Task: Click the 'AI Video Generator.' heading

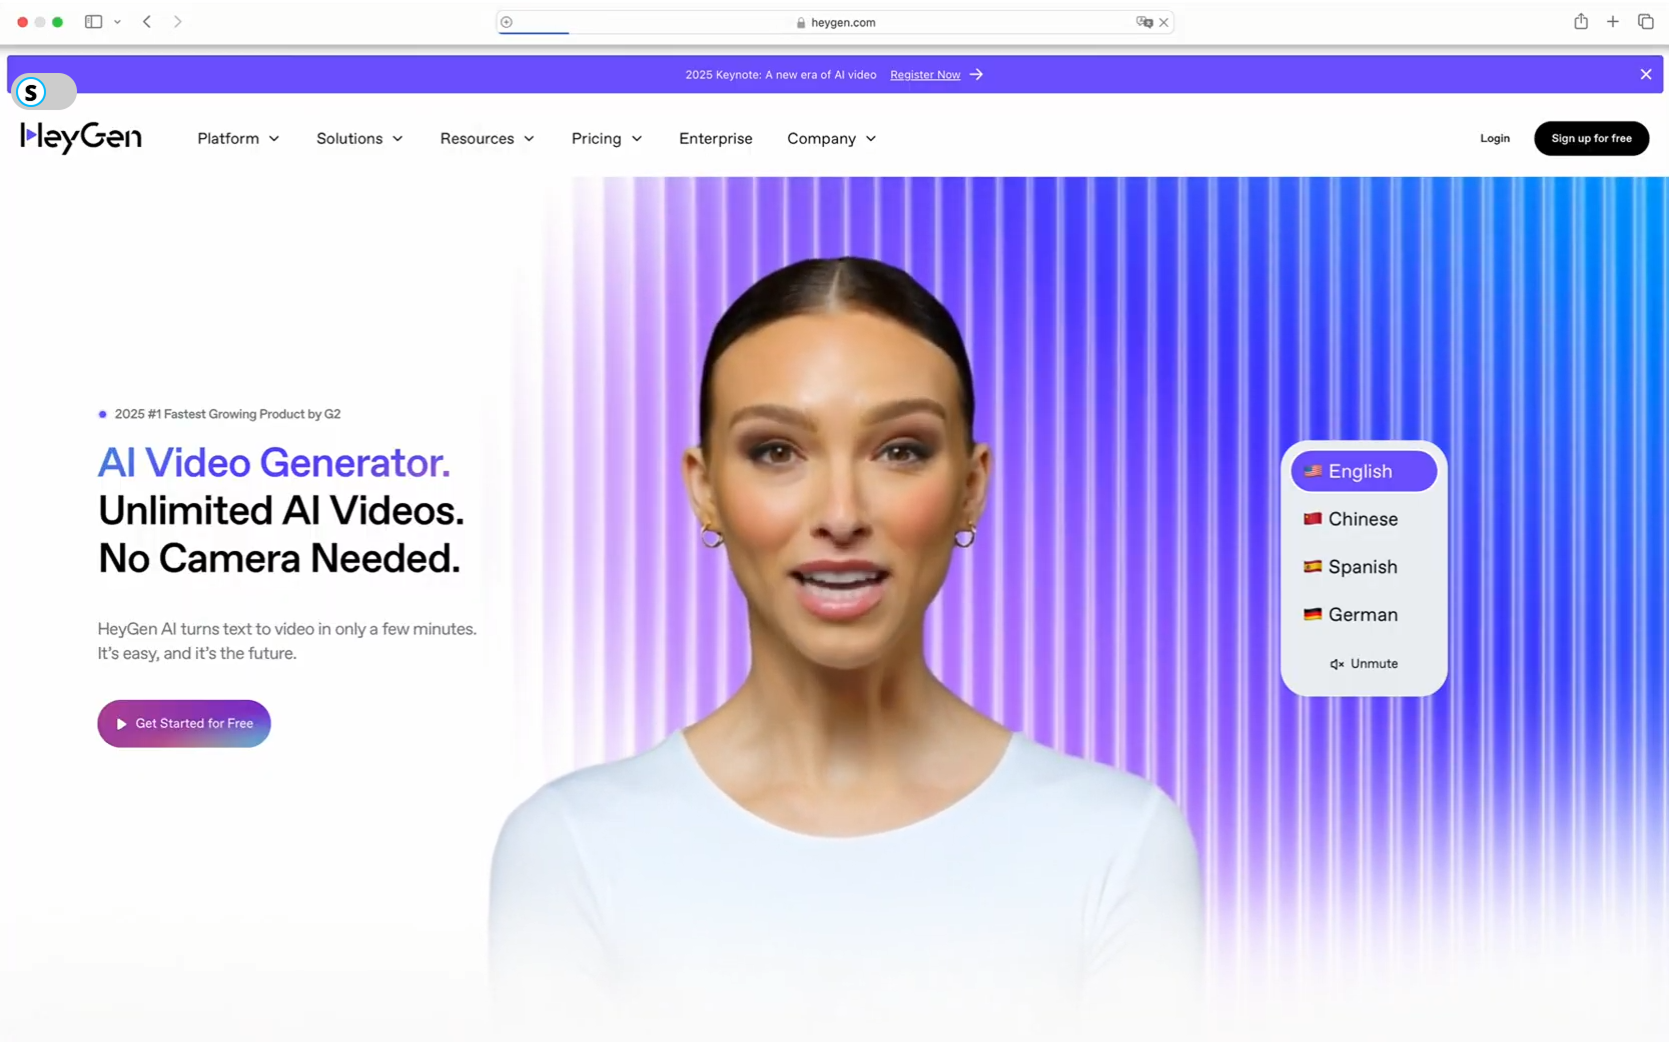Action: (273, 462)
